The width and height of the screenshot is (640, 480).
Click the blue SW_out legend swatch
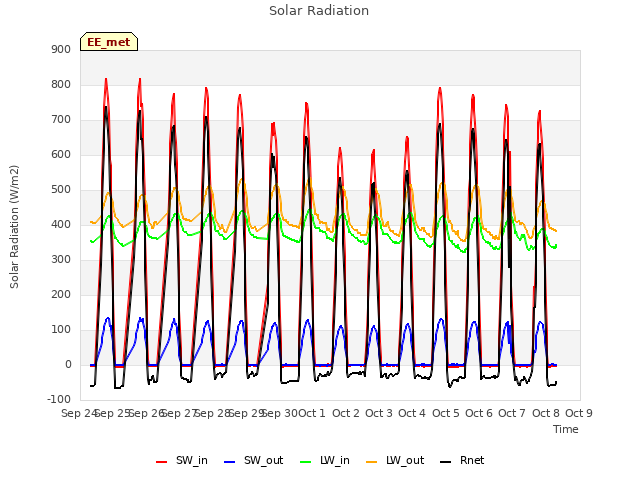tap(230, 462)
